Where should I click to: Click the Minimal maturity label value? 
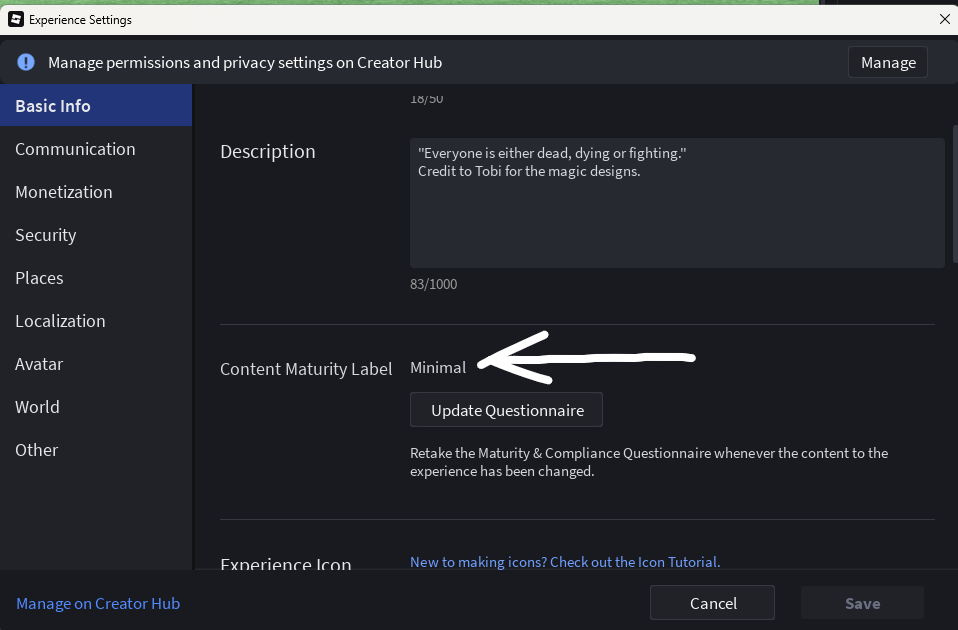pos(438,367)
